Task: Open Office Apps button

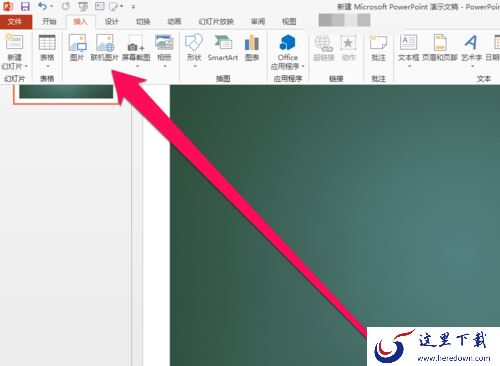Action: tap(288, 52)
